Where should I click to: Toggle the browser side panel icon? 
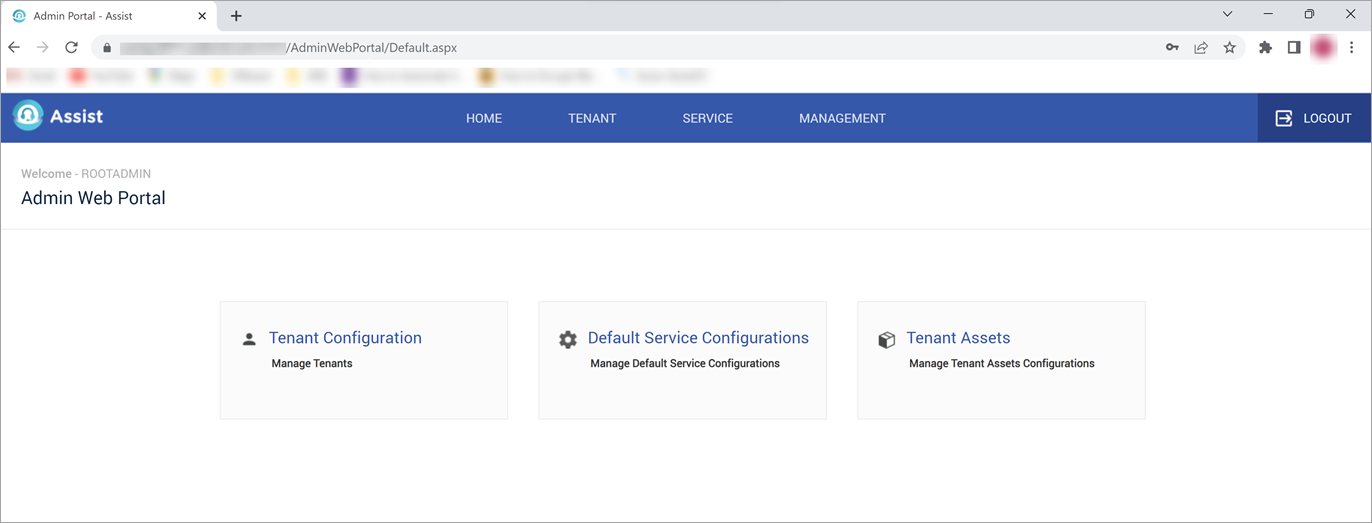tap(1294, 47)
